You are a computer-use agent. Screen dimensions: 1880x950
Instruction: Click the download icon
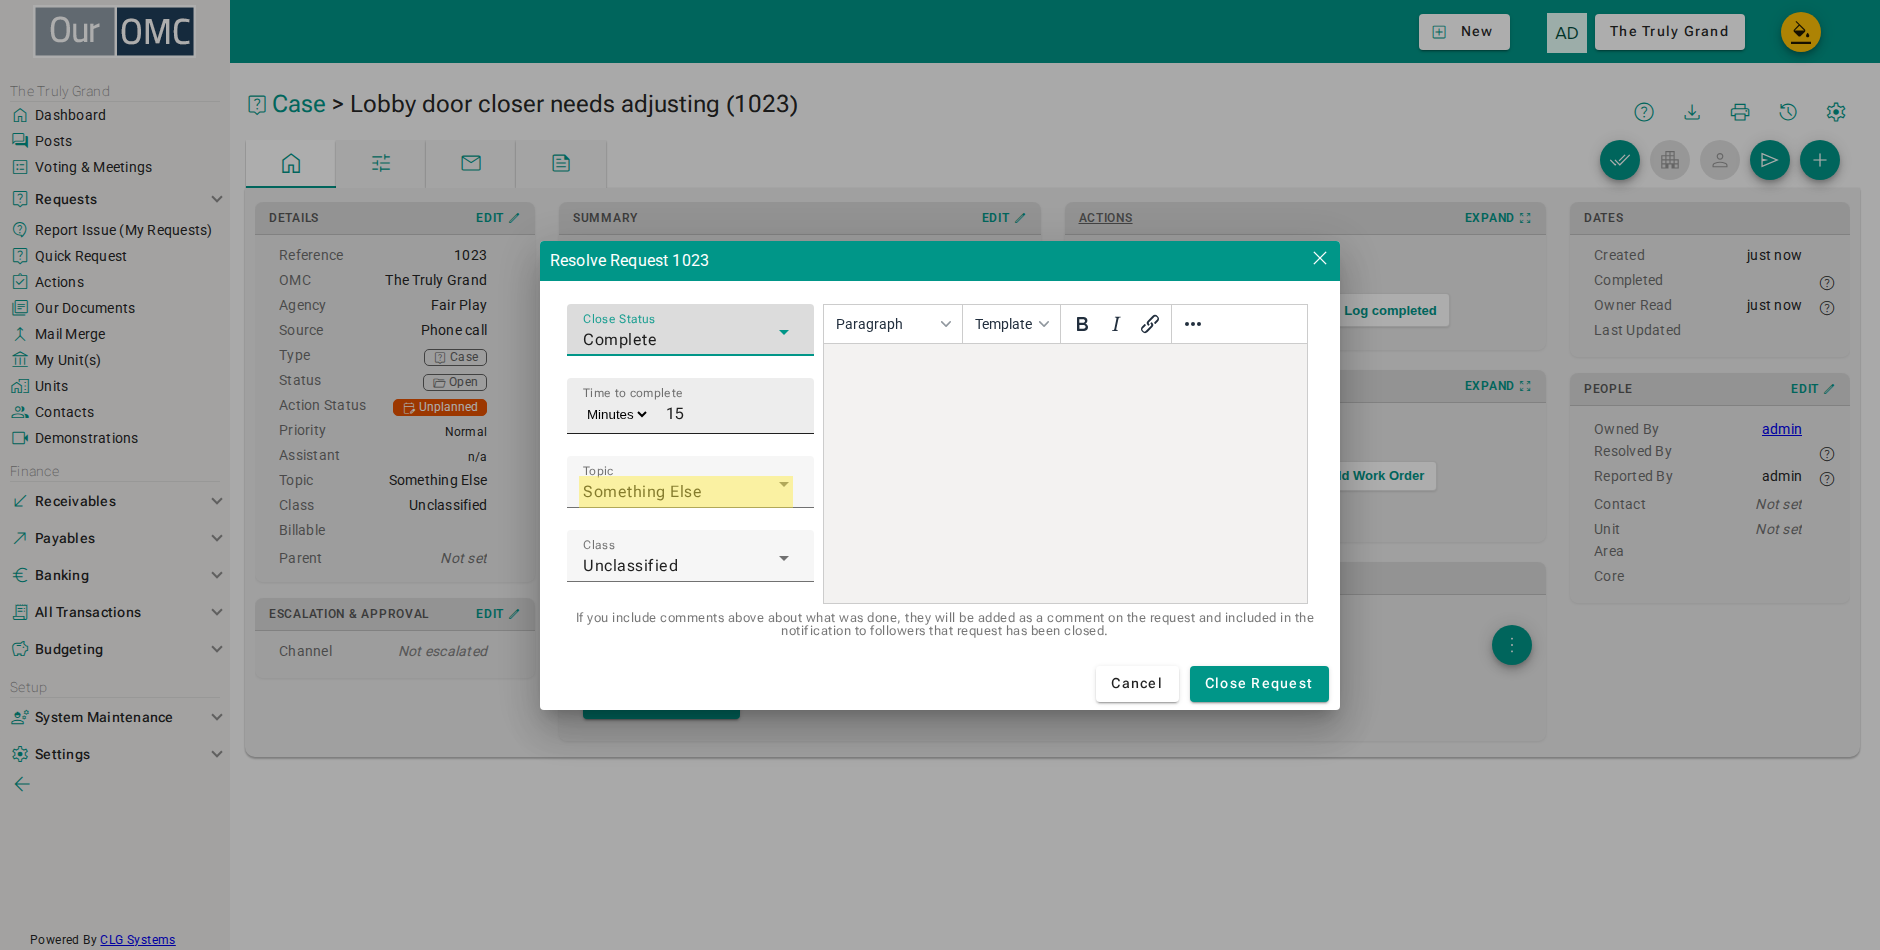coord(1692,112)
